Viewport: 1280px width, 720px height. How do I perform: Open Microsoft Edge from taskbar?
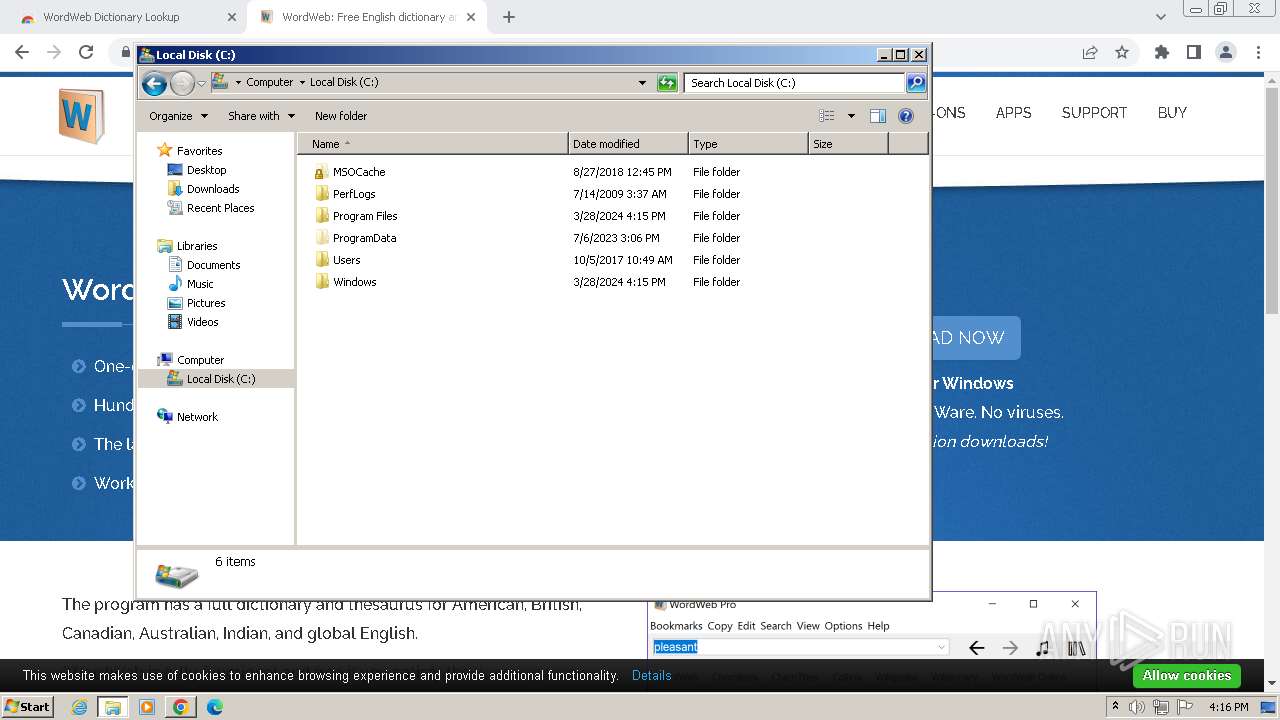click(214, 707)
